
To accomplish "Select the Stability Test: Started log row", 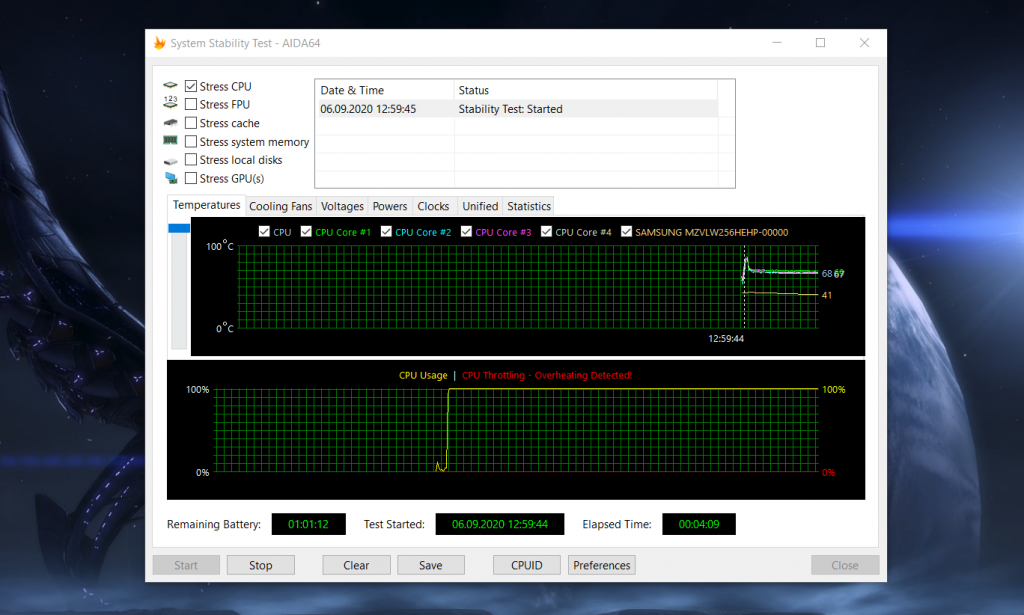I will pyautogui.click(x=517, y=109).
